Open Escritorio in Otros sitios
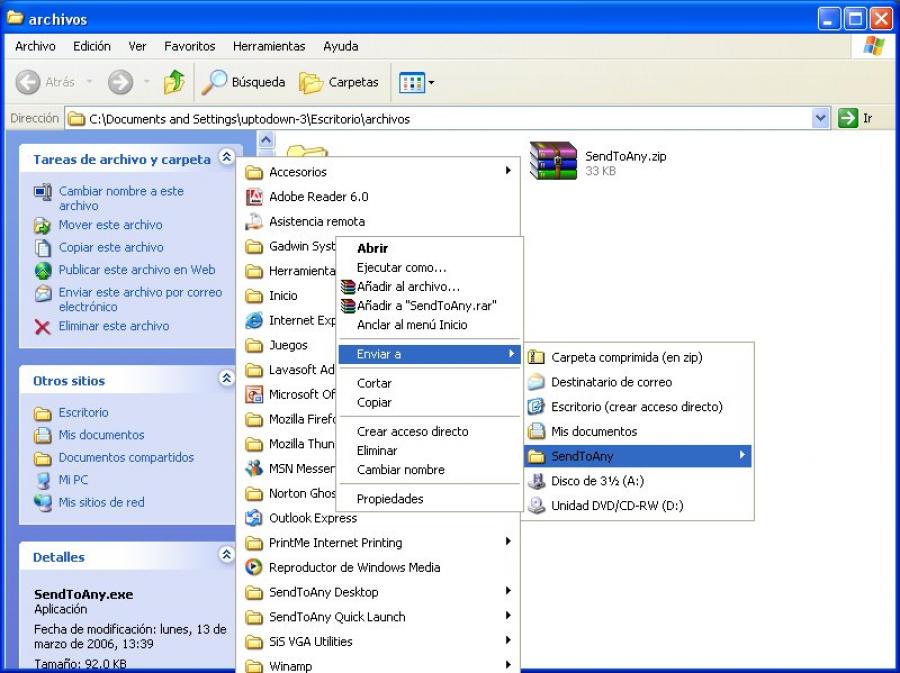 coord(83,413)
